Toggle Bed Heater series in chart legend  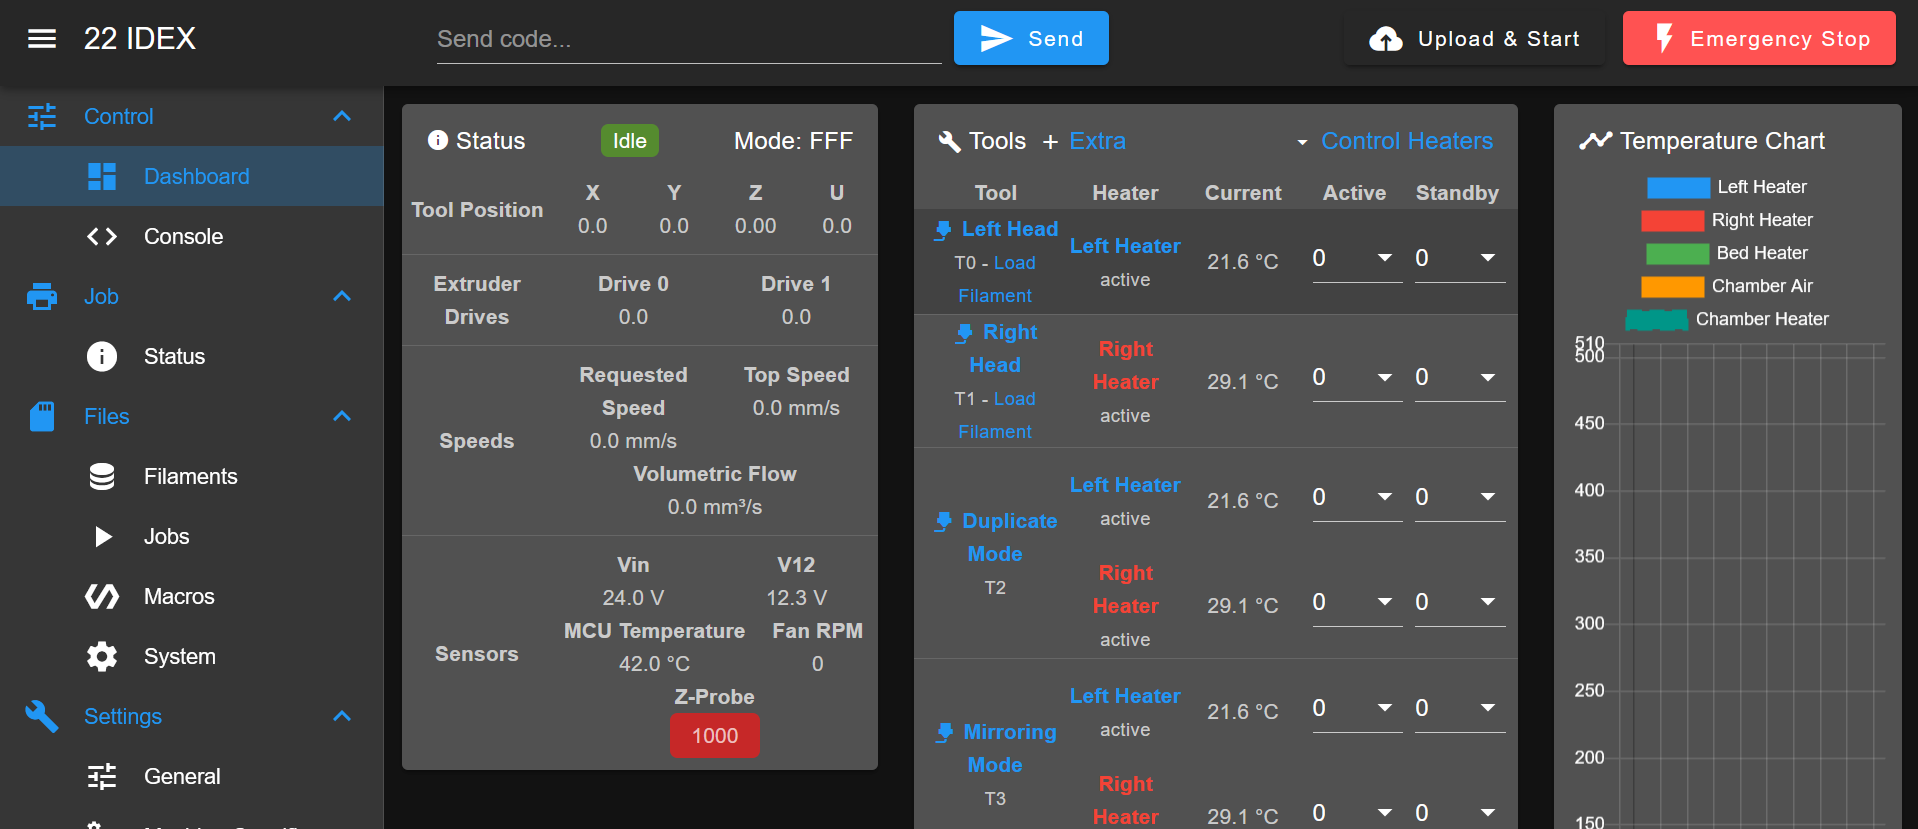1761,253
